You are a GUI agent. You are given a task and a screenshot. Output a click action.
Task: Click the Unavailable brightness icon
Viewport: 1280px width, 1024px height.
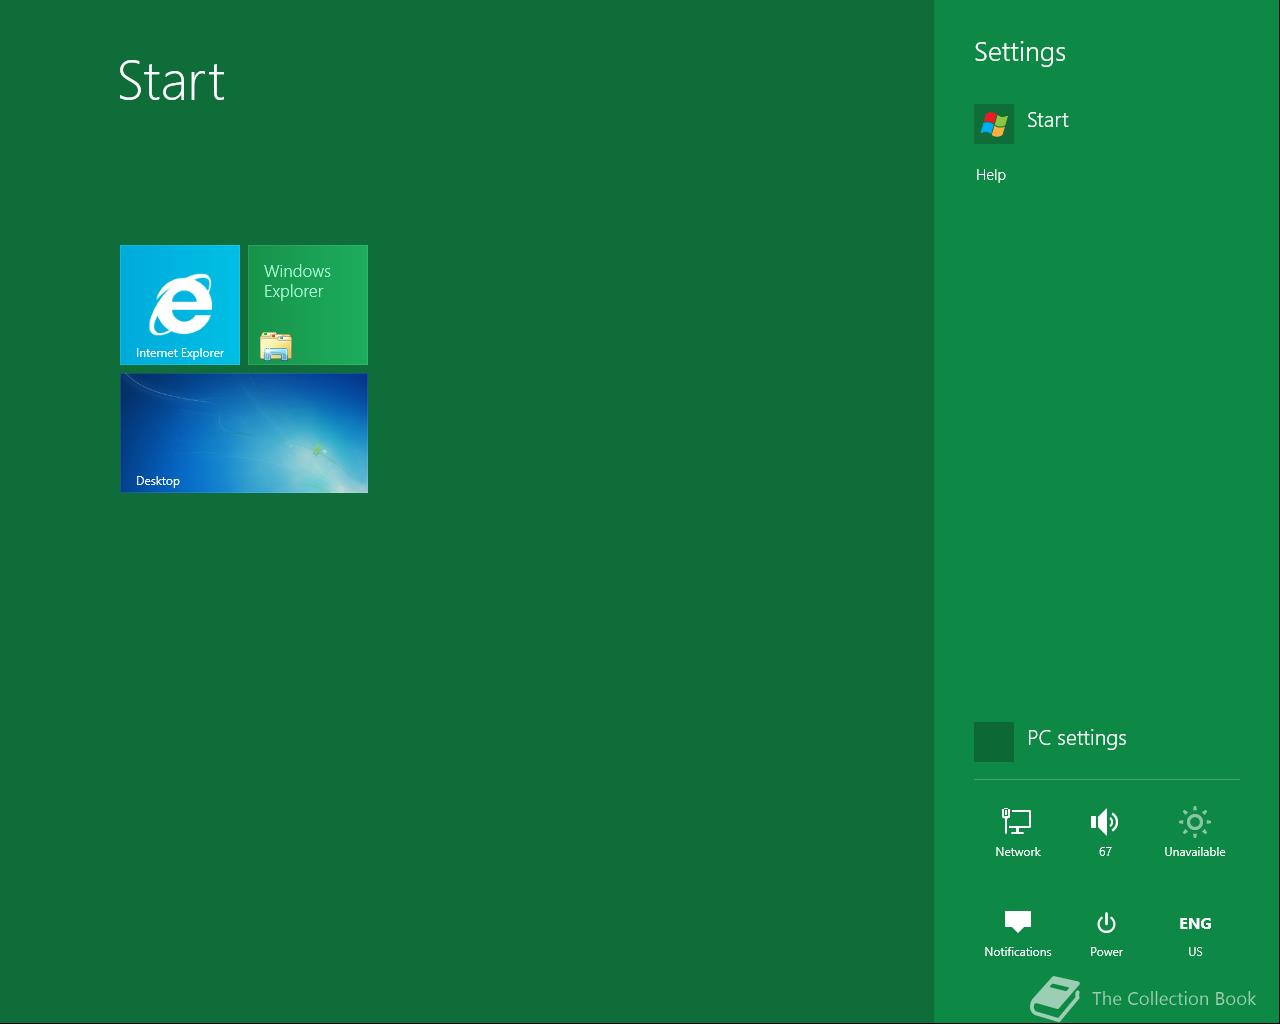(1195, 832)
